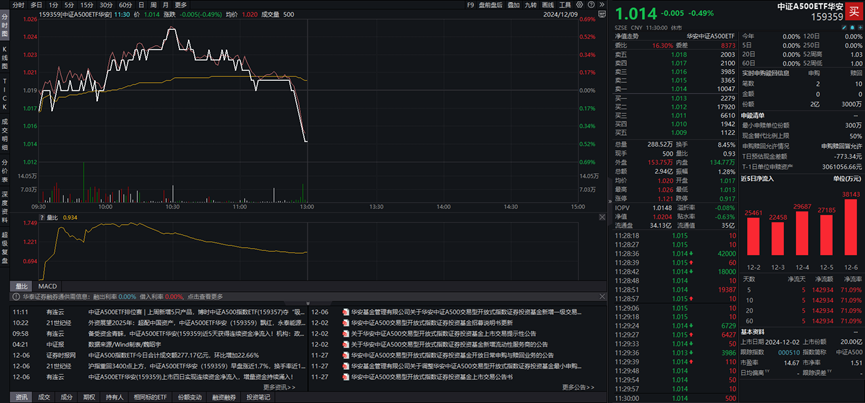This screenshot has width=865, height=403.
Task: Click the plus add-to-watchlist icon
Action: [x=860, y=28]
